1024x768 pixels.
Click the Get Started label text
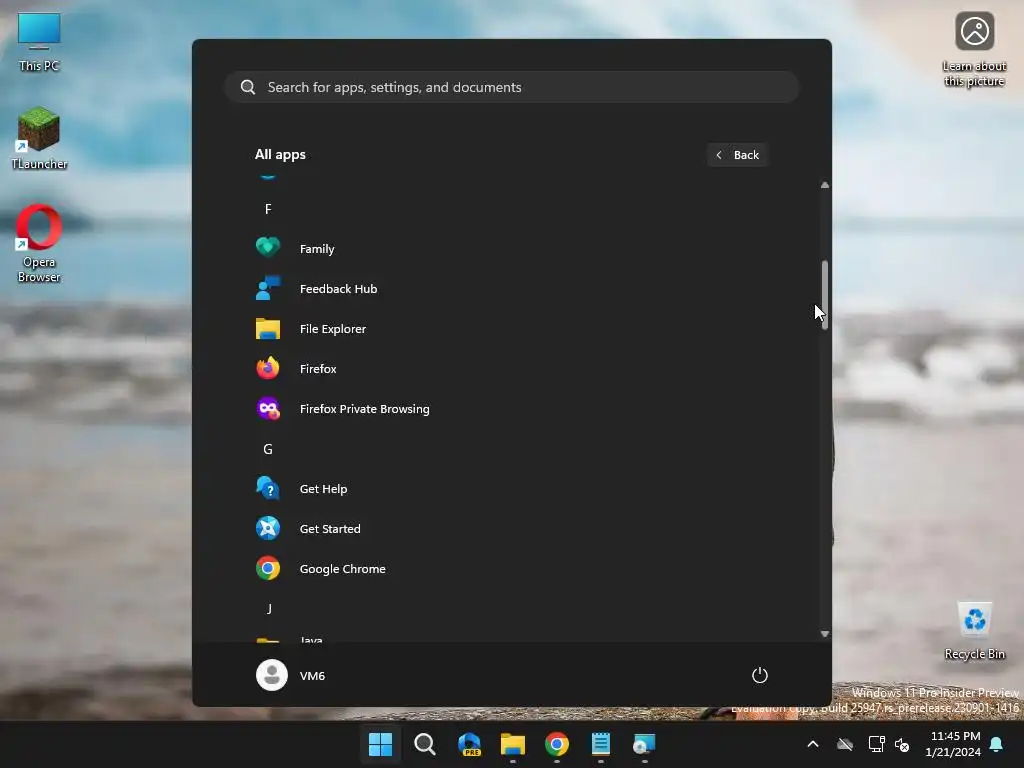pyautogui.click(x=330, y=529)
